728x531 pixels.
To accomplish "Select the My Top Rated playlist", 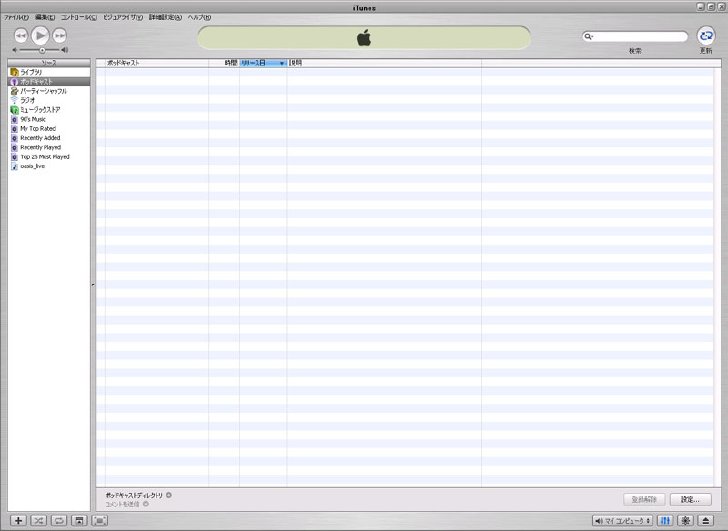I will [x=49, y=129].
